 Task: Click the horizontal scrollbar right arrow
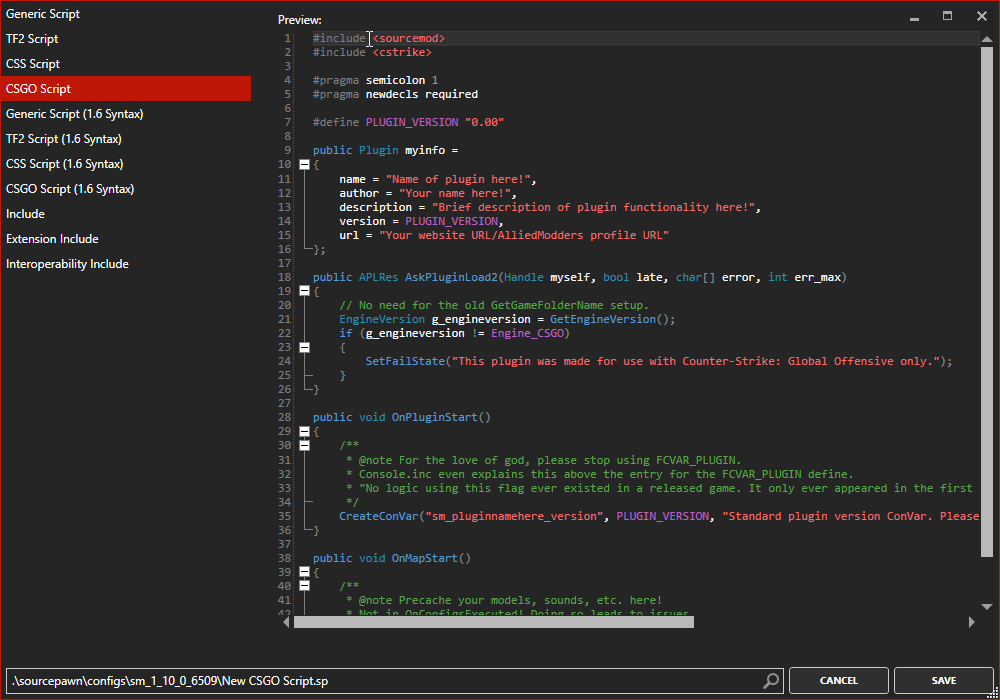971,622
